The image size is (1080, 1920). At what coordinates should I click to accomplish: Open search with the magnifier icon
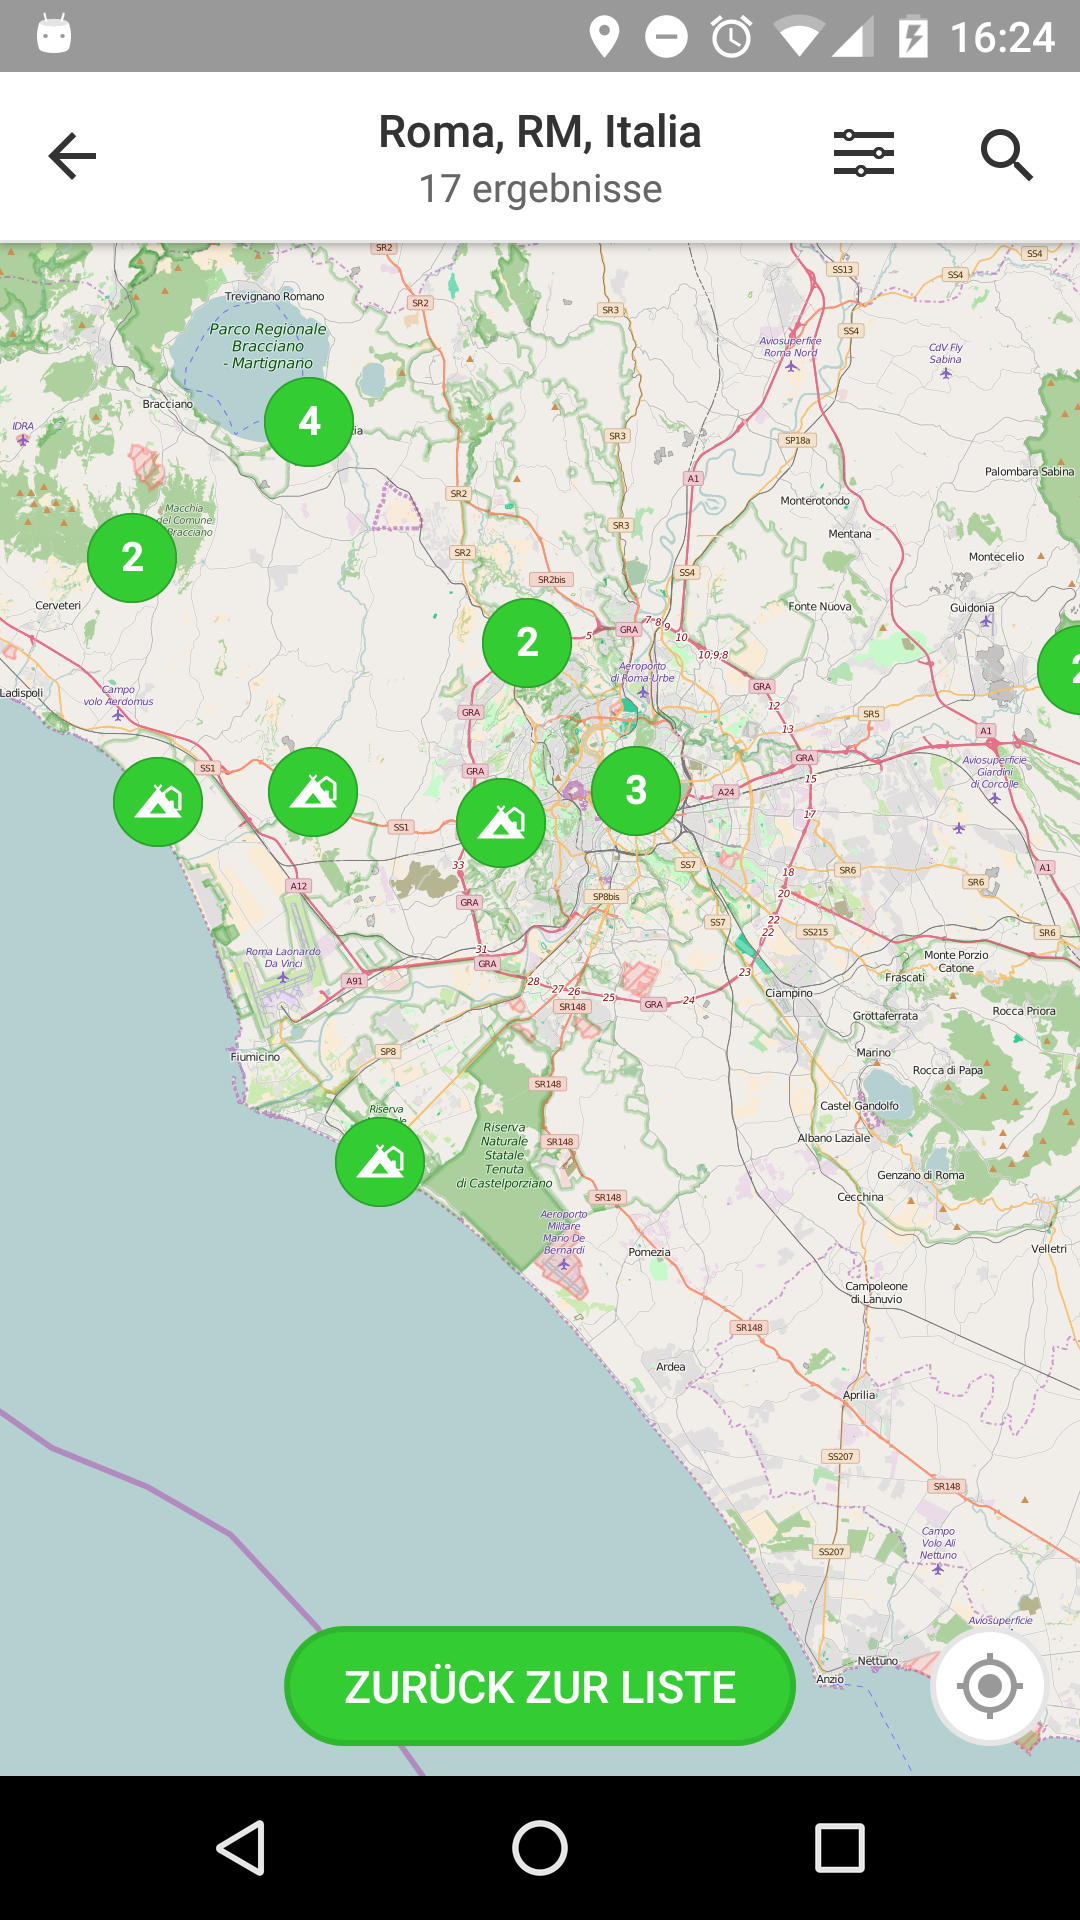click(x=1006, y=155)
